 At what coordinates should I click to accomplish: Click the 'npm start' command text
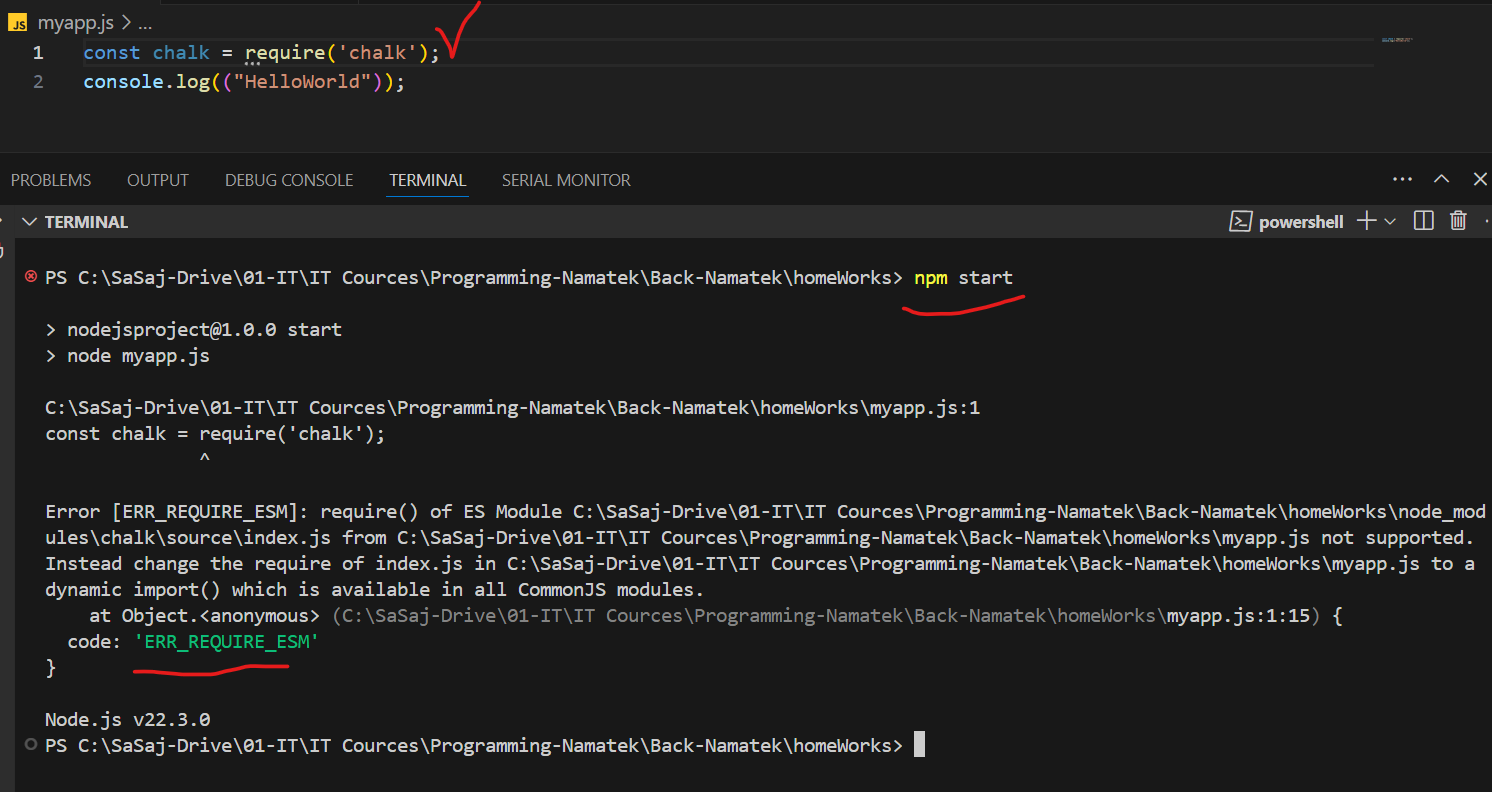coord(963,277)
